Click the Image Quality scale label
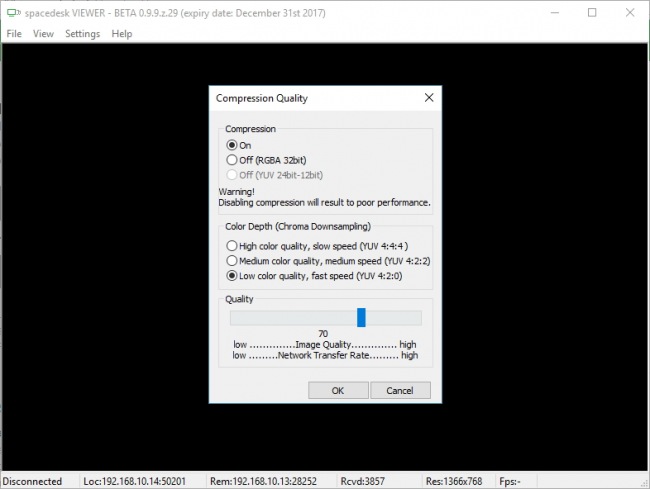The height and width of the screenshot is (489, 650). click(325, 344)
